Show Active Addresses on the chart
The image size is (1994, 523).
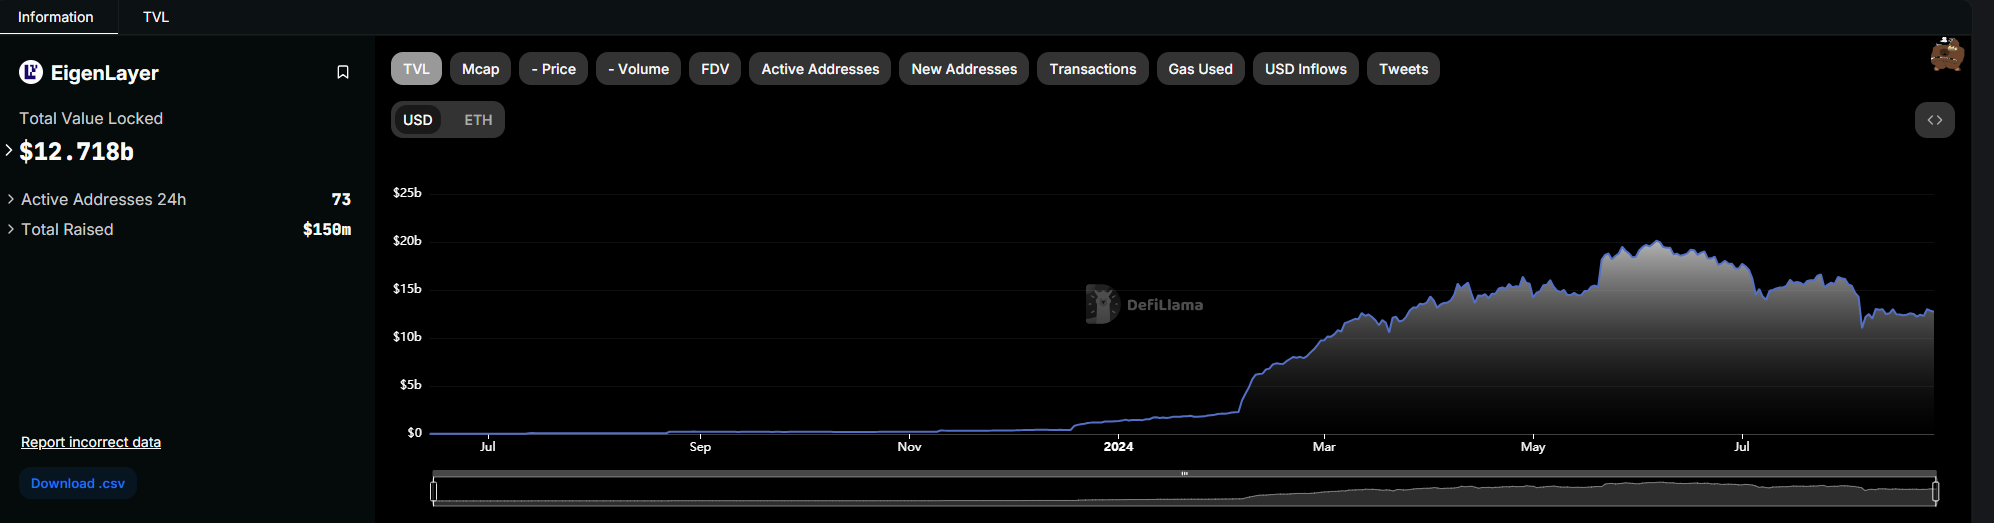(820, 69)
